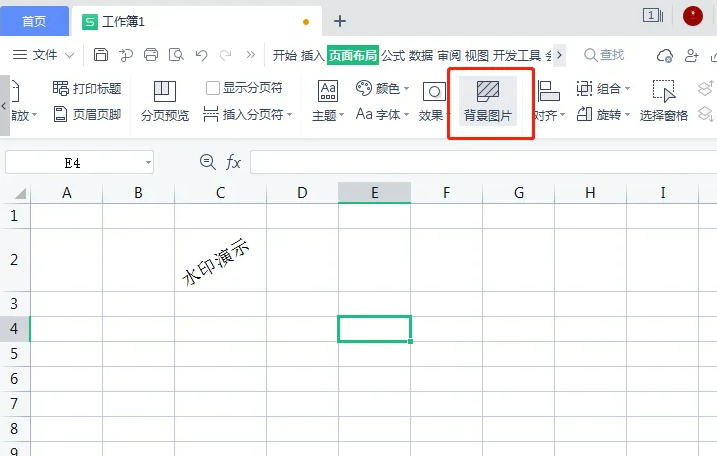Expand the dropdown arrow next to 文件

[x=70, y=55]
